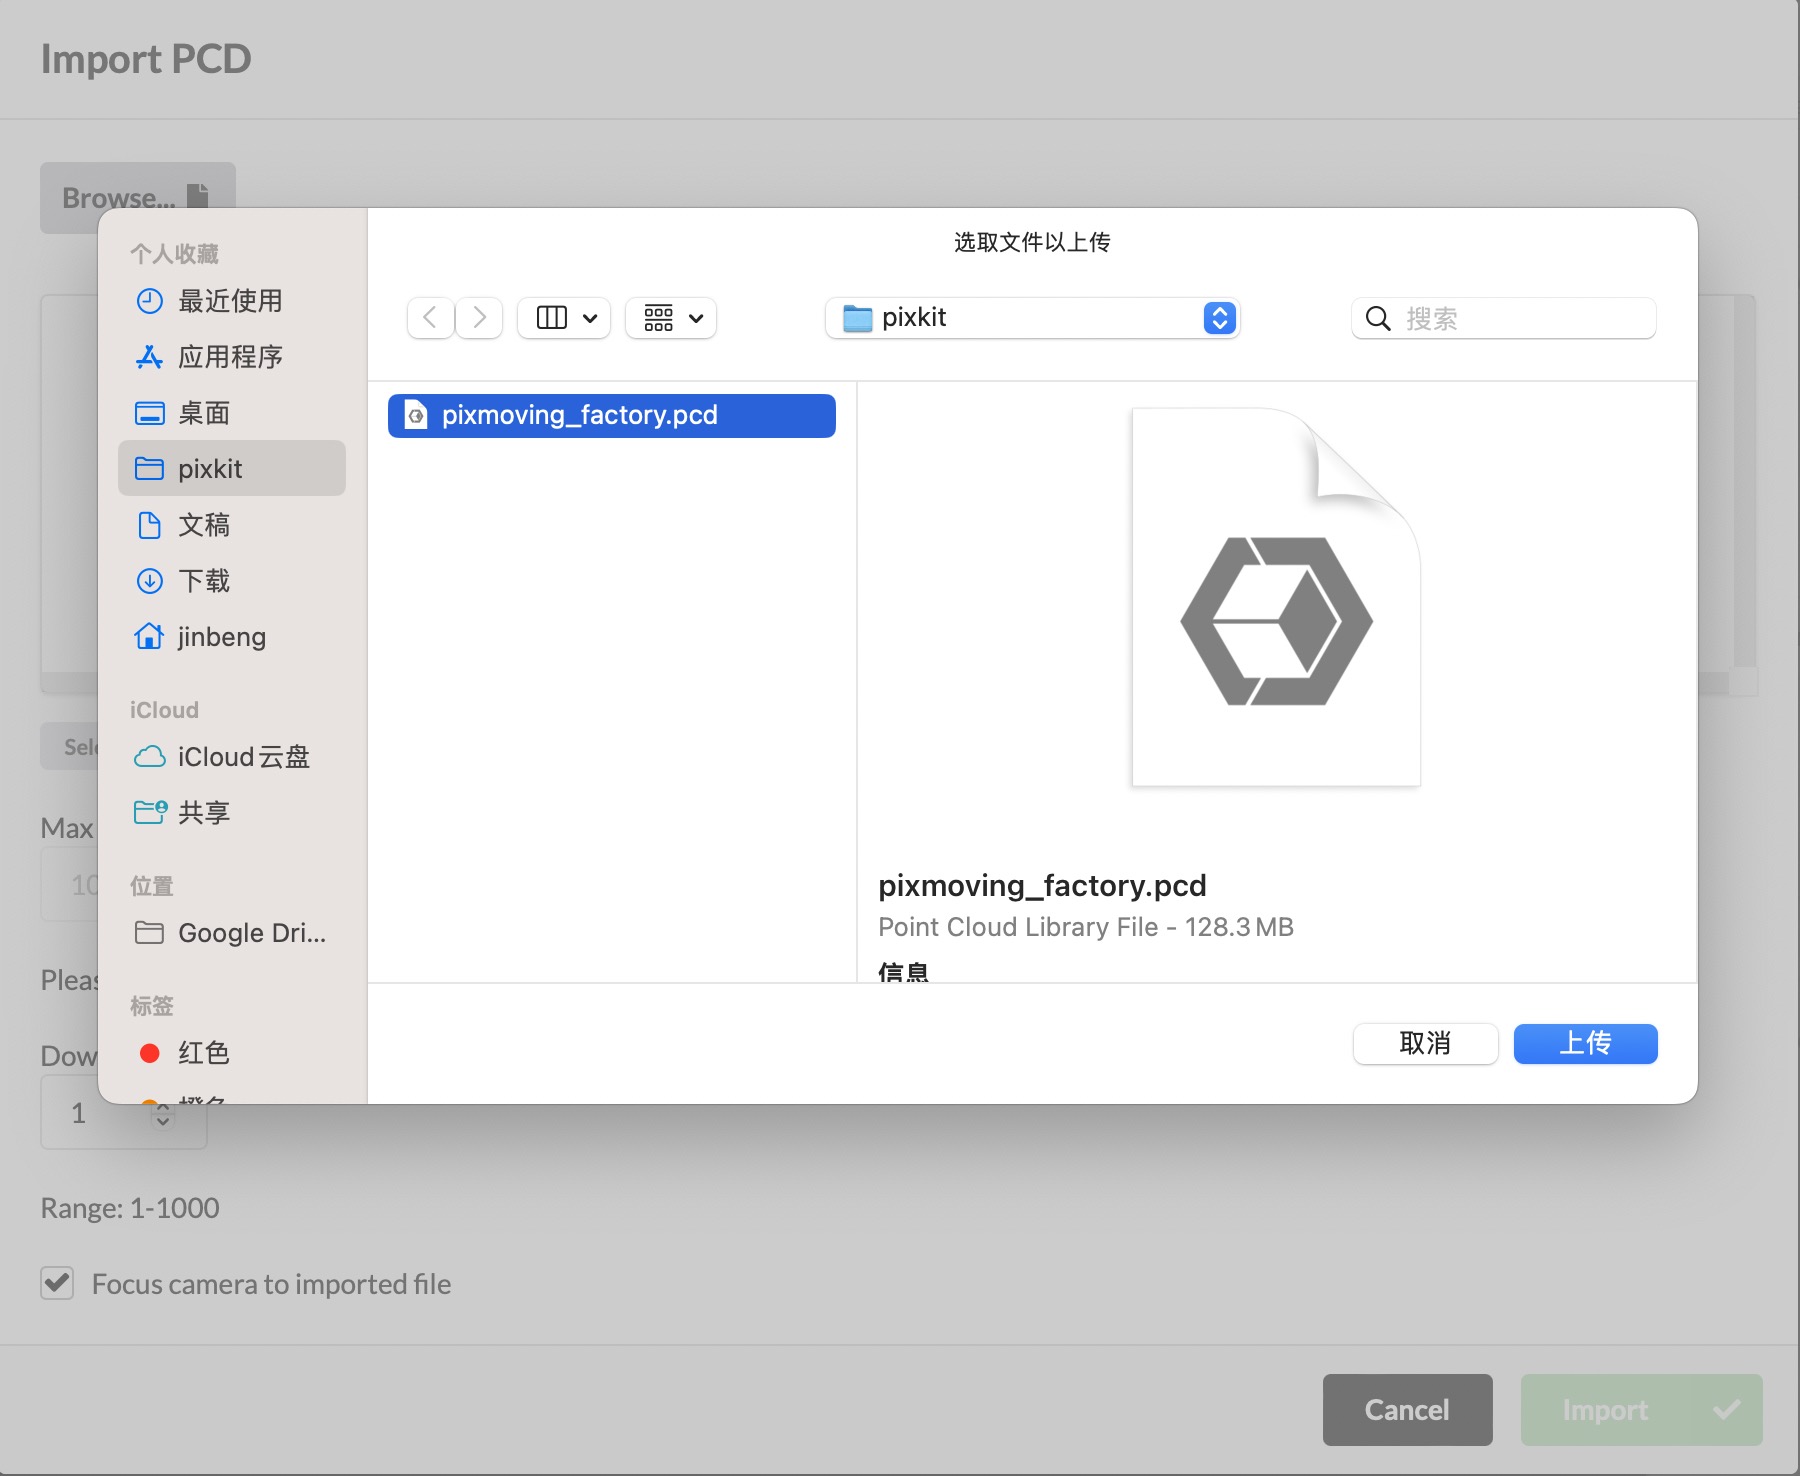Click the Cancel button of Import PCD

[x=1406, y=1410]
